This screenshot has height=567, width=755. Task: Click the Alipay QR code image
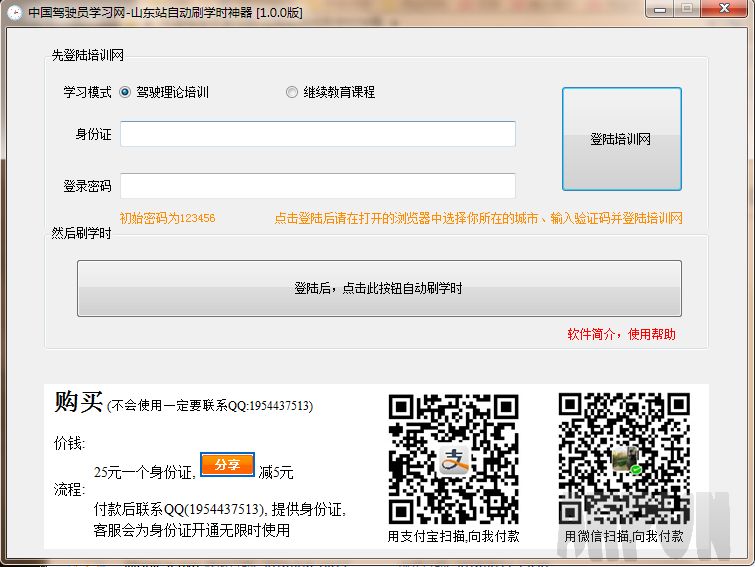pyautogui.click(x=453, y=459)
